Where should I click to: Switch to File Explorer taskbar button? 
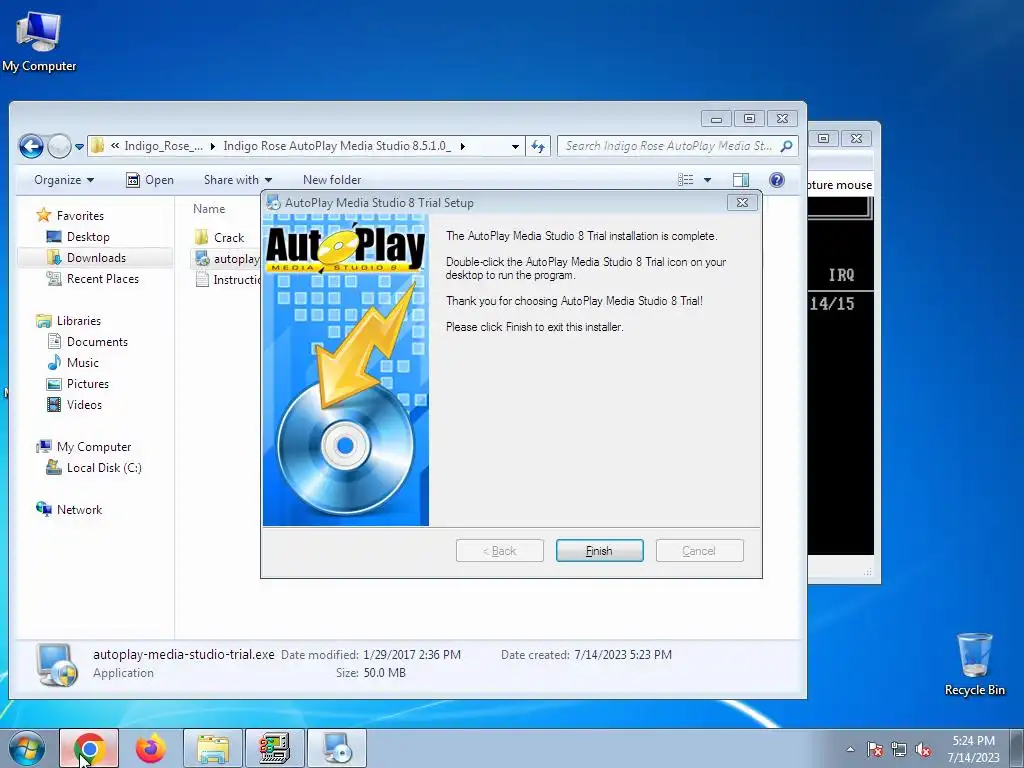213,748
